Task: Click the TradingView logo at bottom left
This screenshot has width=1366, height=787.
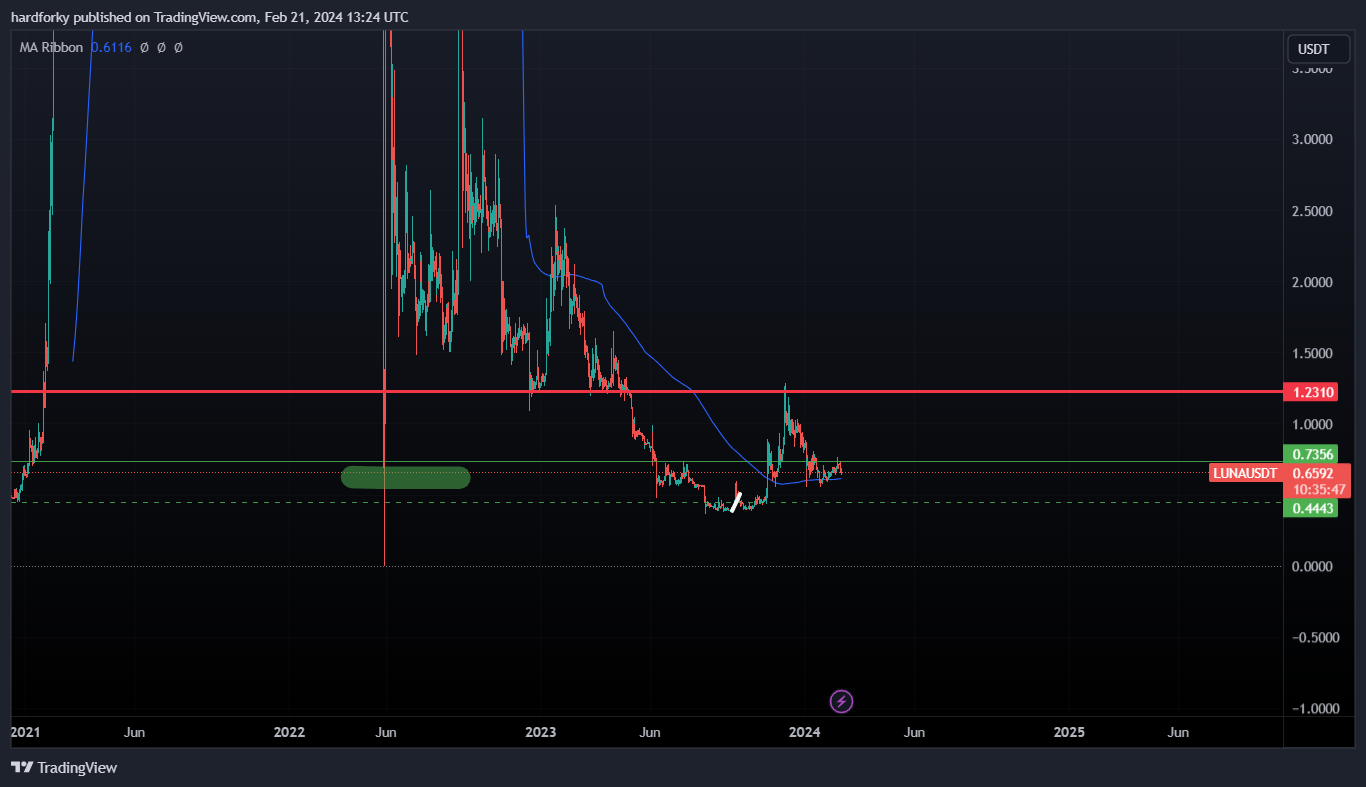Action: pyautogui.click(x=64, y=767)
